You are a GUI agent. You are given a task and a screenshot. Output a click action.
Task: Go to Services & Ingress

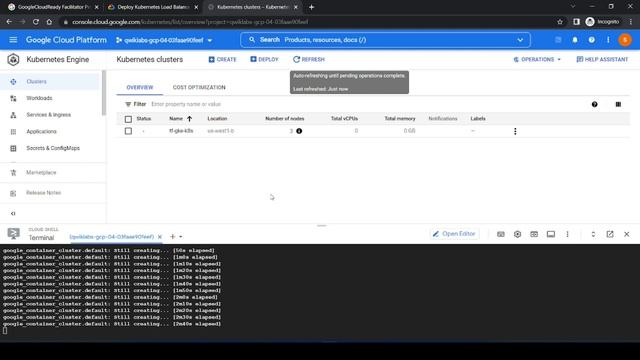(49, 115)
